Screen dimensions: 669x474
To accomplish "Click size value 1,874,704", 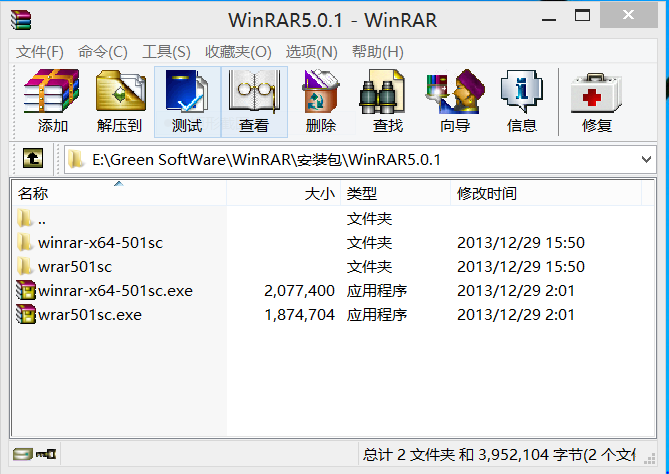I will (299, 315).
